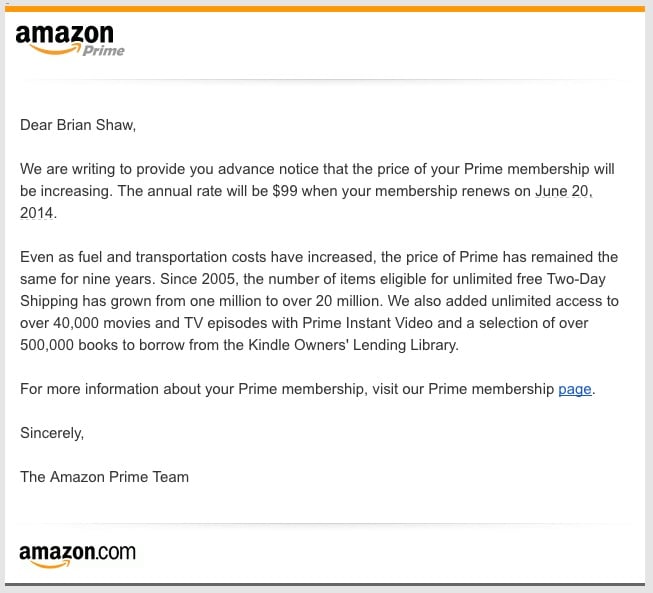Click the gray bar at email bottom

click(x=326, y=583)
